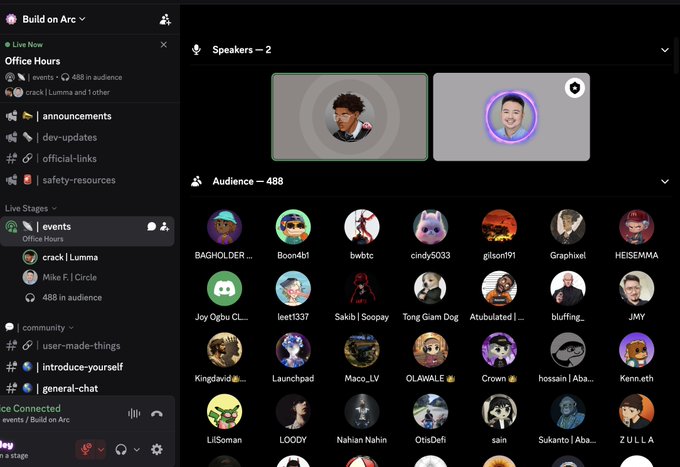Open Launchpad audience member avatar
Screen dimensions: 680x467
coord(293,350)
